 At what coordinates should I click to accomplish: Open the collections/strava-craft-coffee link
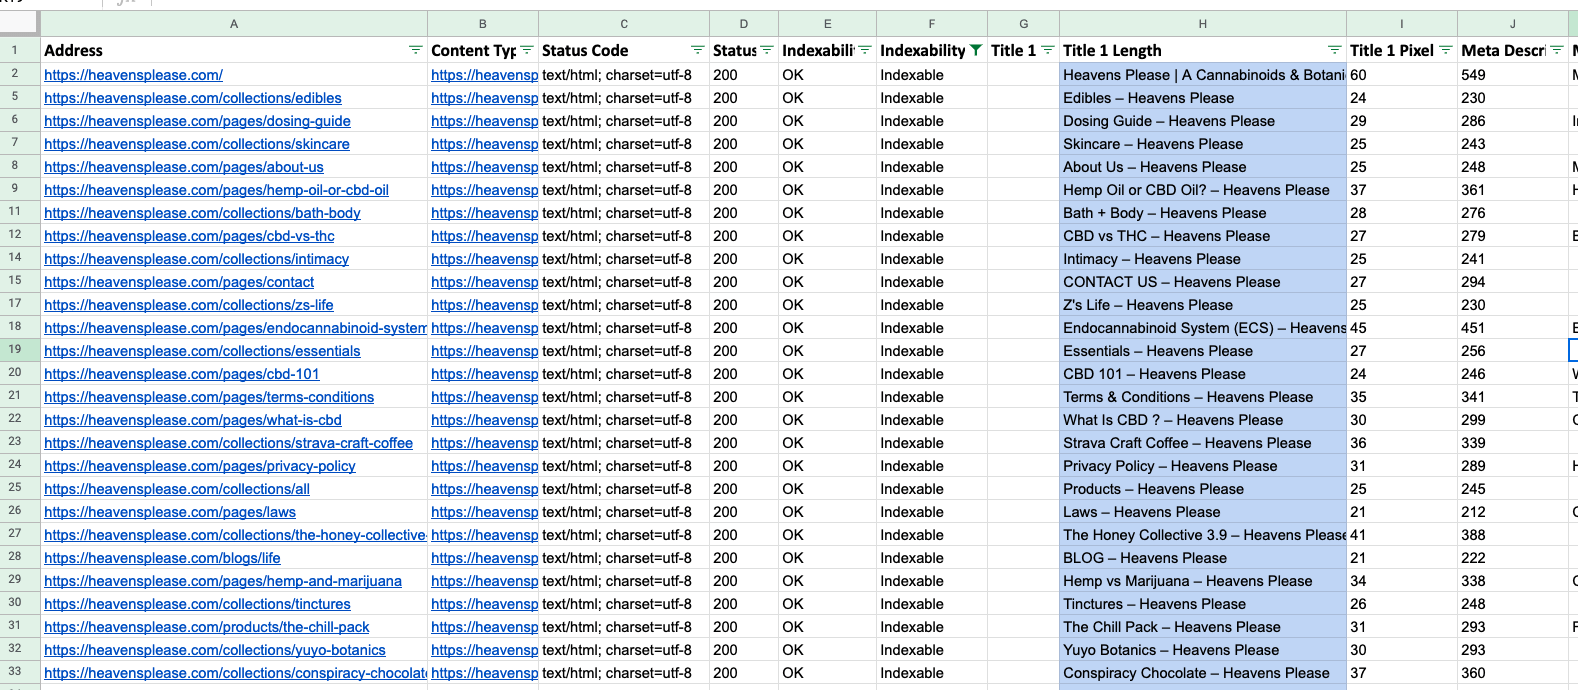coord(228,443)
